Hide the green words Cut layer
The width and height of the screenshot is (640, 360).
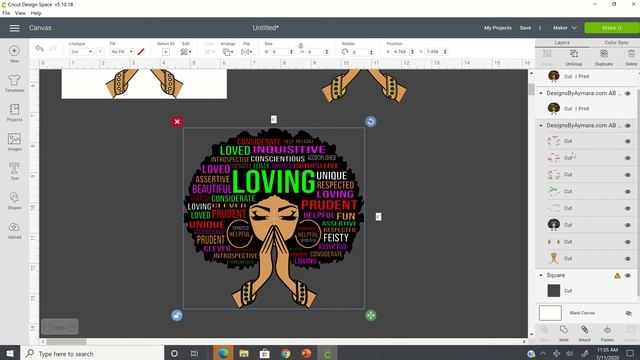point(628,191)
